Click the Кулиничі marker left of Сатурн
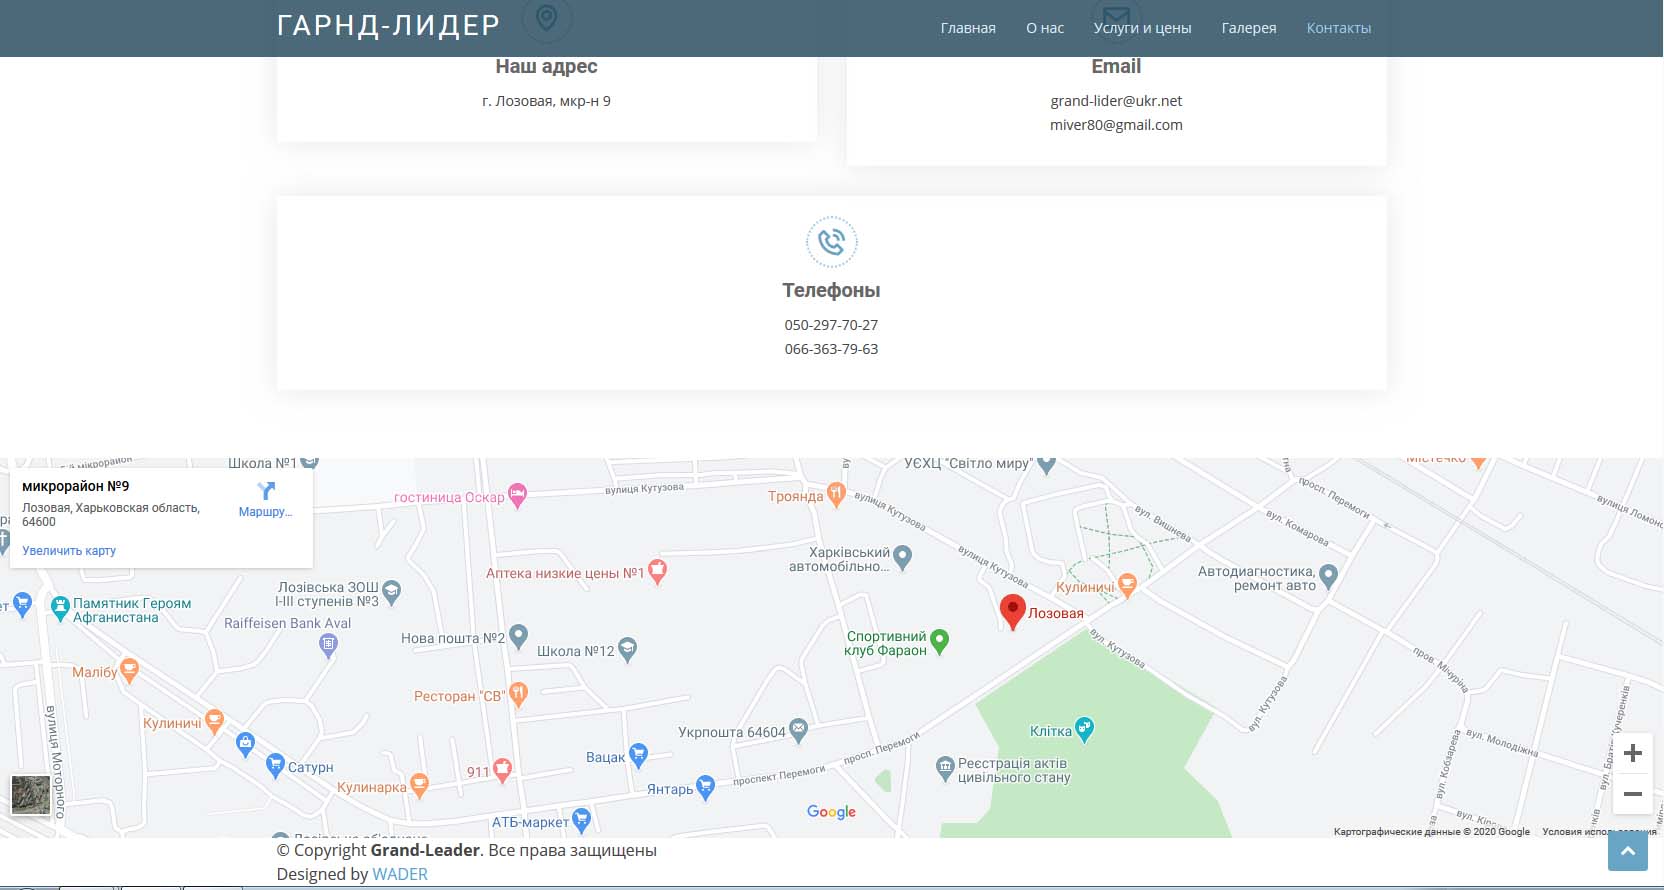1664x890 pixels. coord(214,721)
